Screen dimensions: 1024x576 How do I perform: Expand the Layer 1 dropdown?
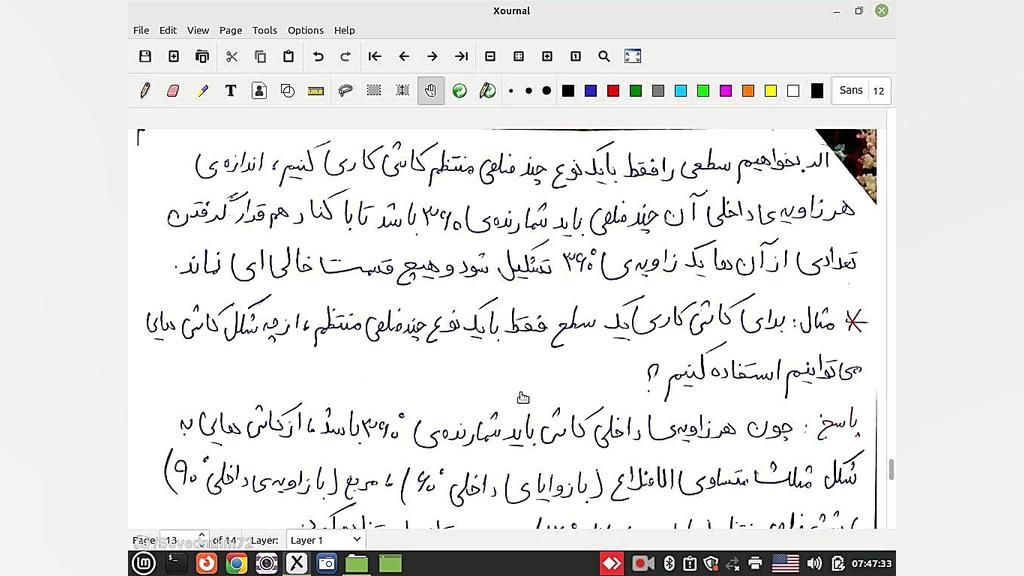[x=325, y=540]
